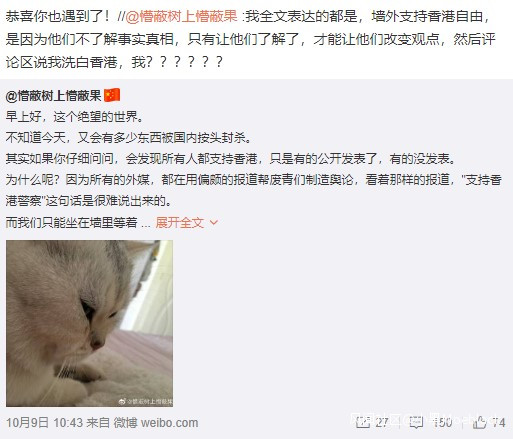Image resolution: width=513 pixels, height=439 pixels.
Task: Like the post with the thumbs-up icon
Action: coord(480,422)
